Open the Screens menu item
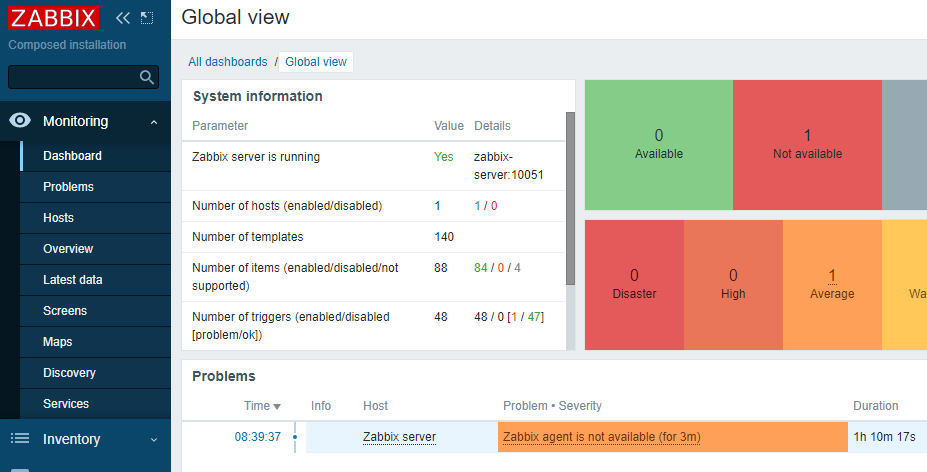The image size is (927, 472). [x=95, y=311]
